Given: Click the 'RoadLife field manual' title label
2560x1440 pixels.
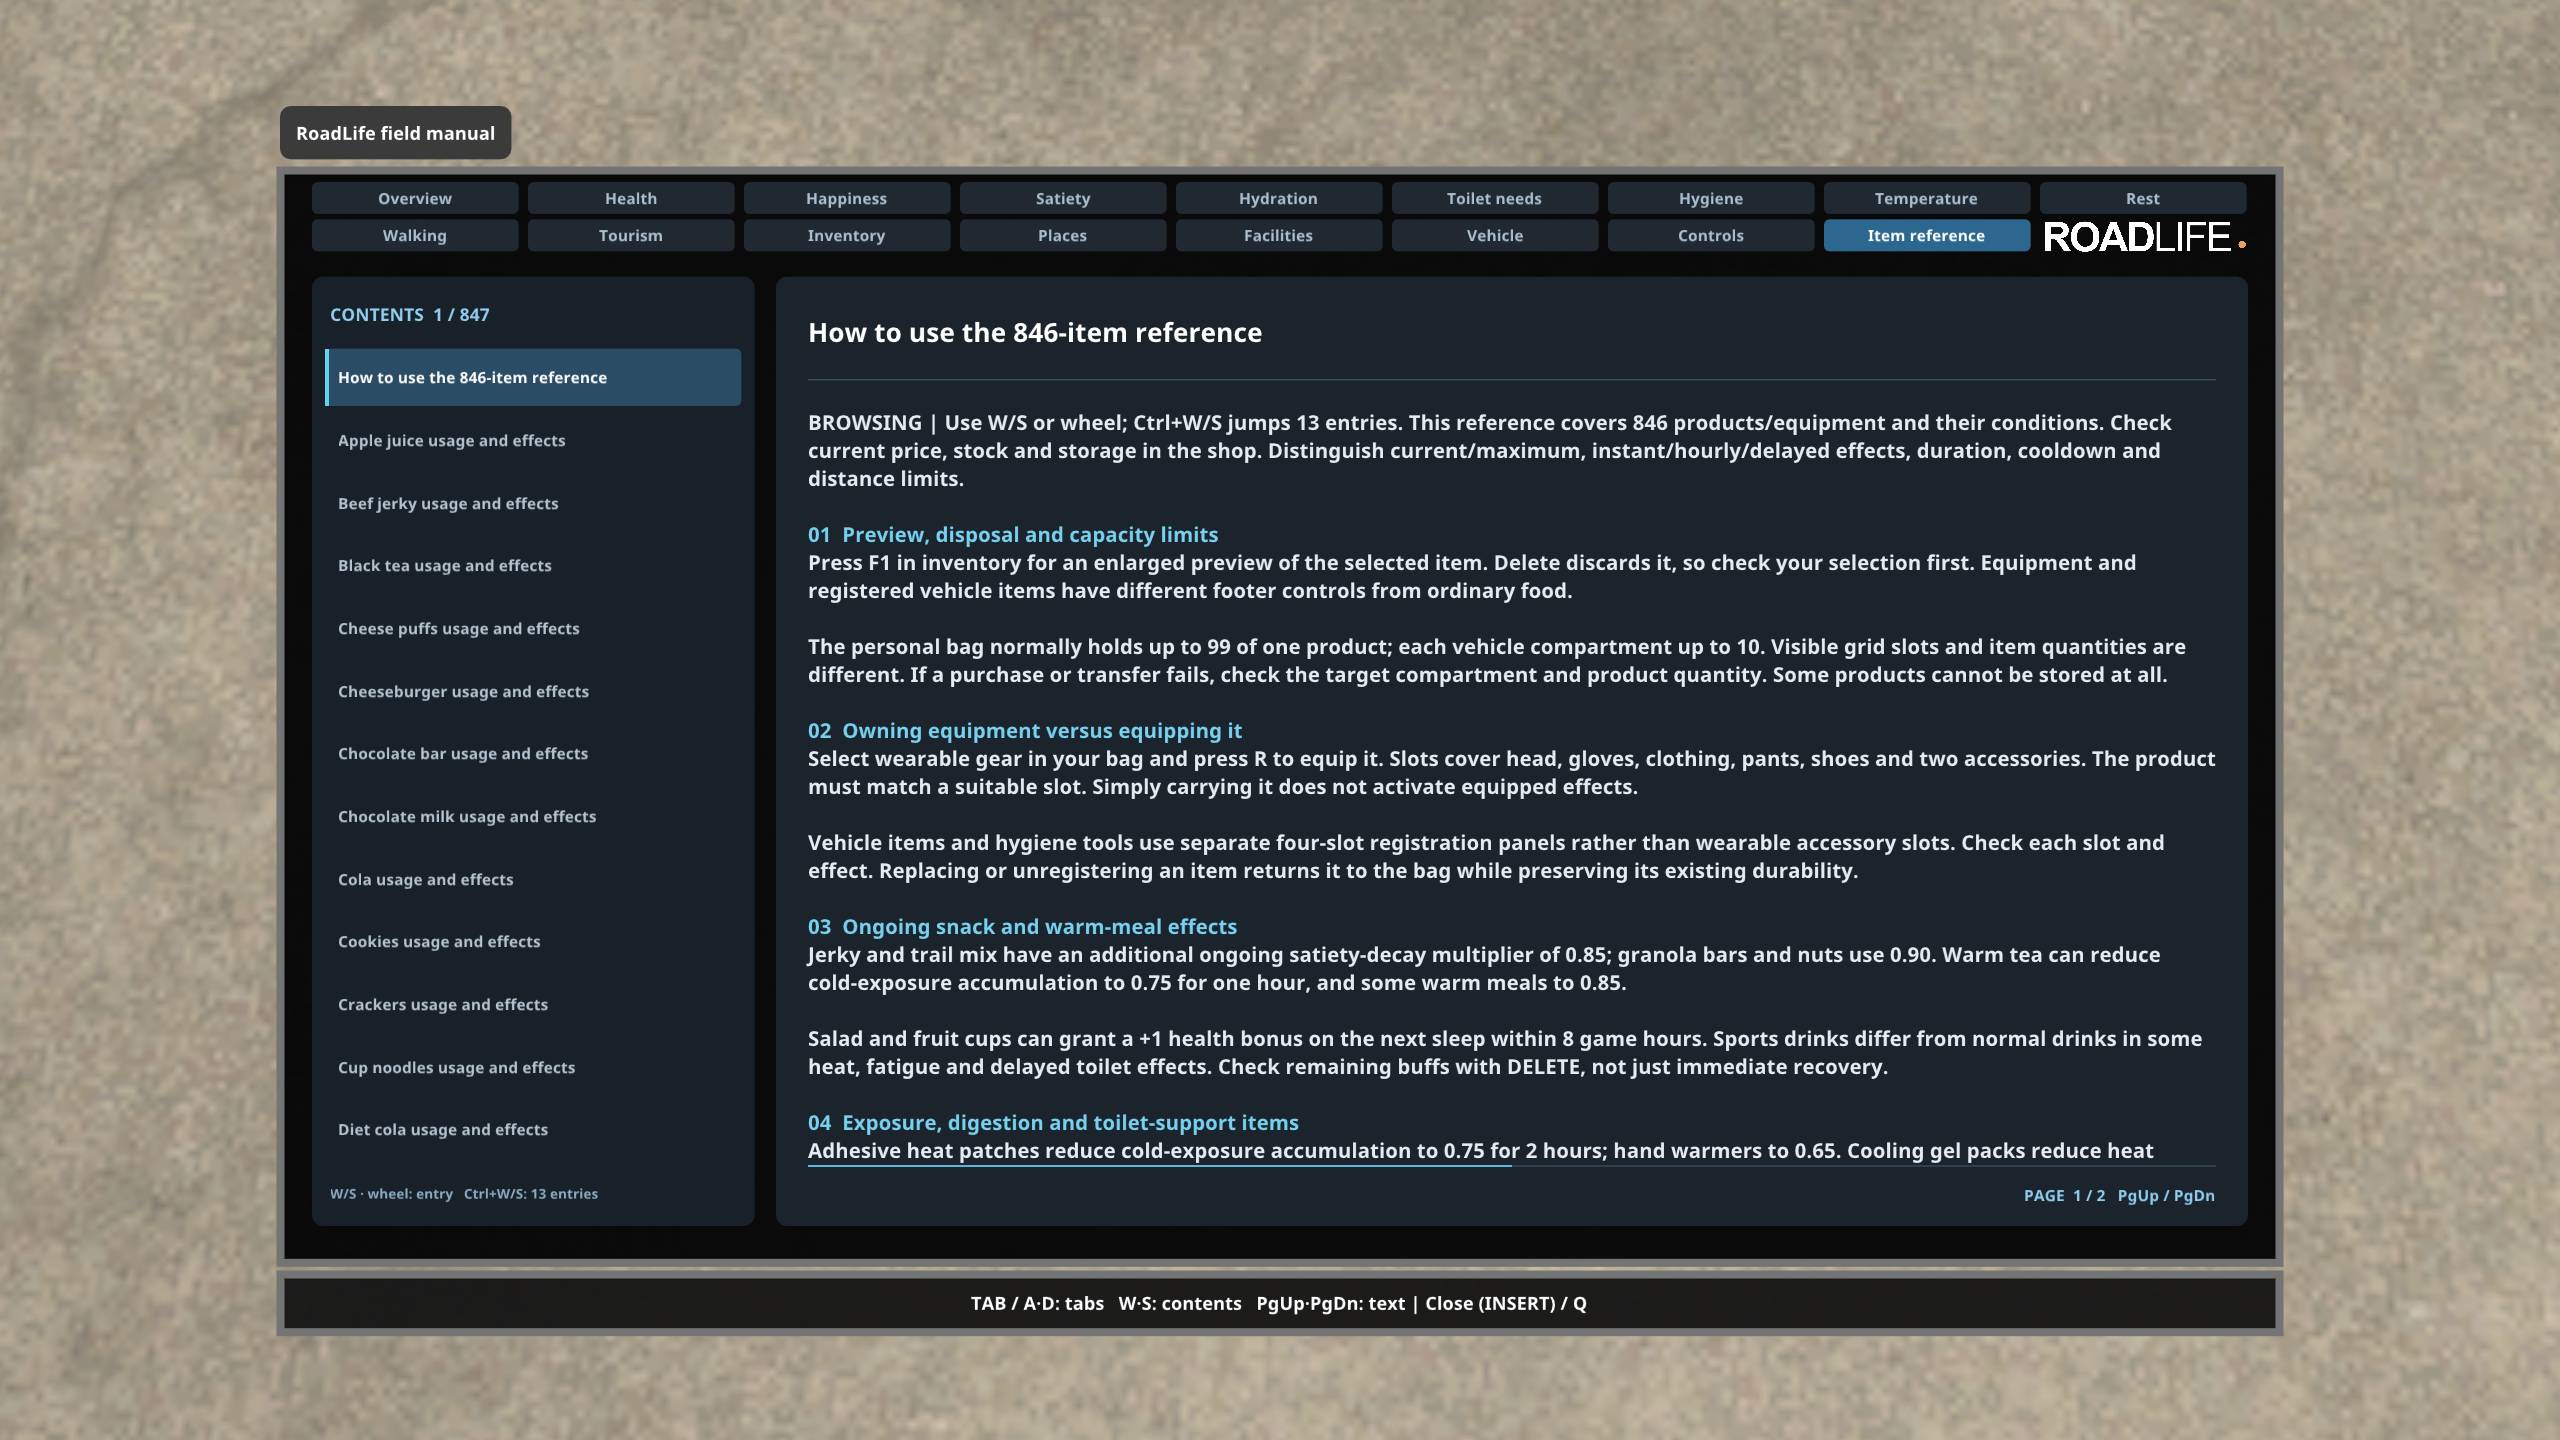Looking at the screenshot, I should click(x=395, y=133).
